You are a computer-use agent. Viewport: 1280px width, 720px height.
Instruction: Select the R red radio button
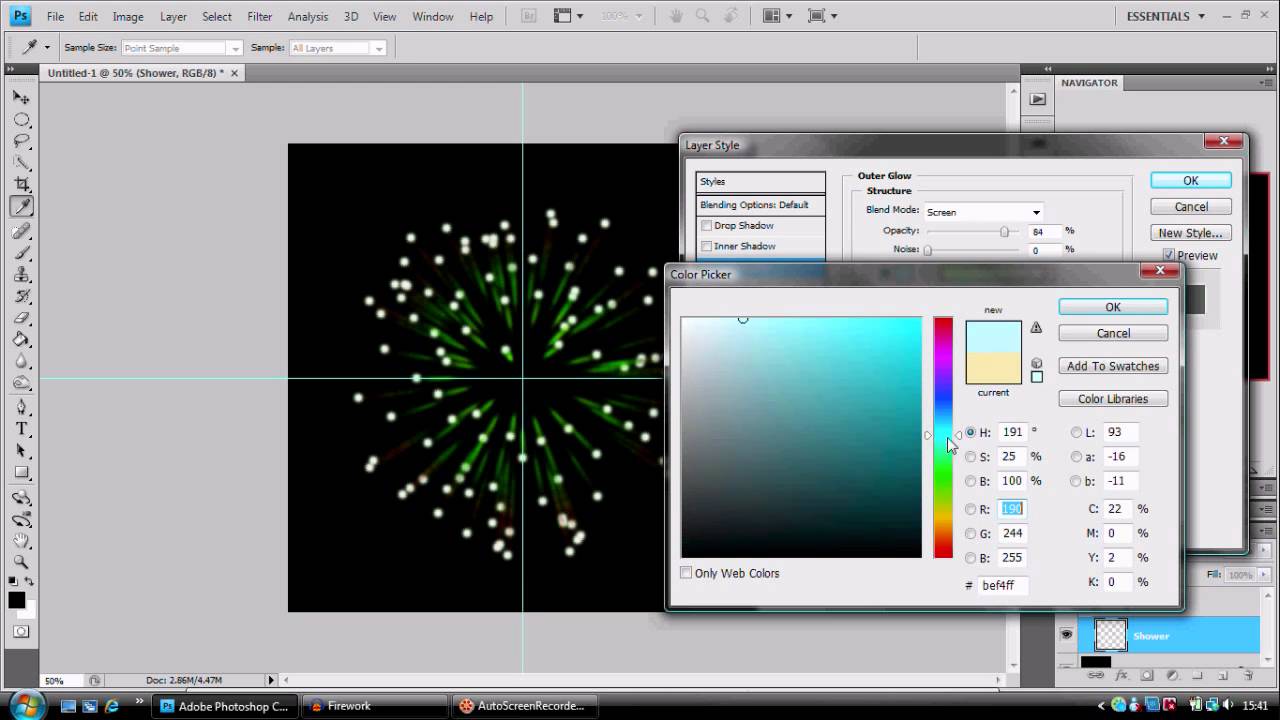point(970,509)
